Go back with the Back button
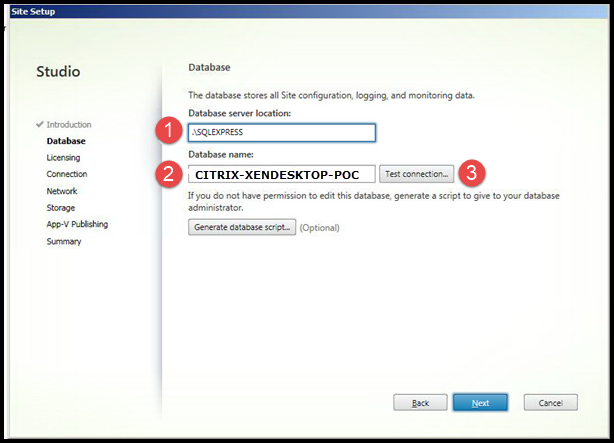 click(x=420, y=403)
